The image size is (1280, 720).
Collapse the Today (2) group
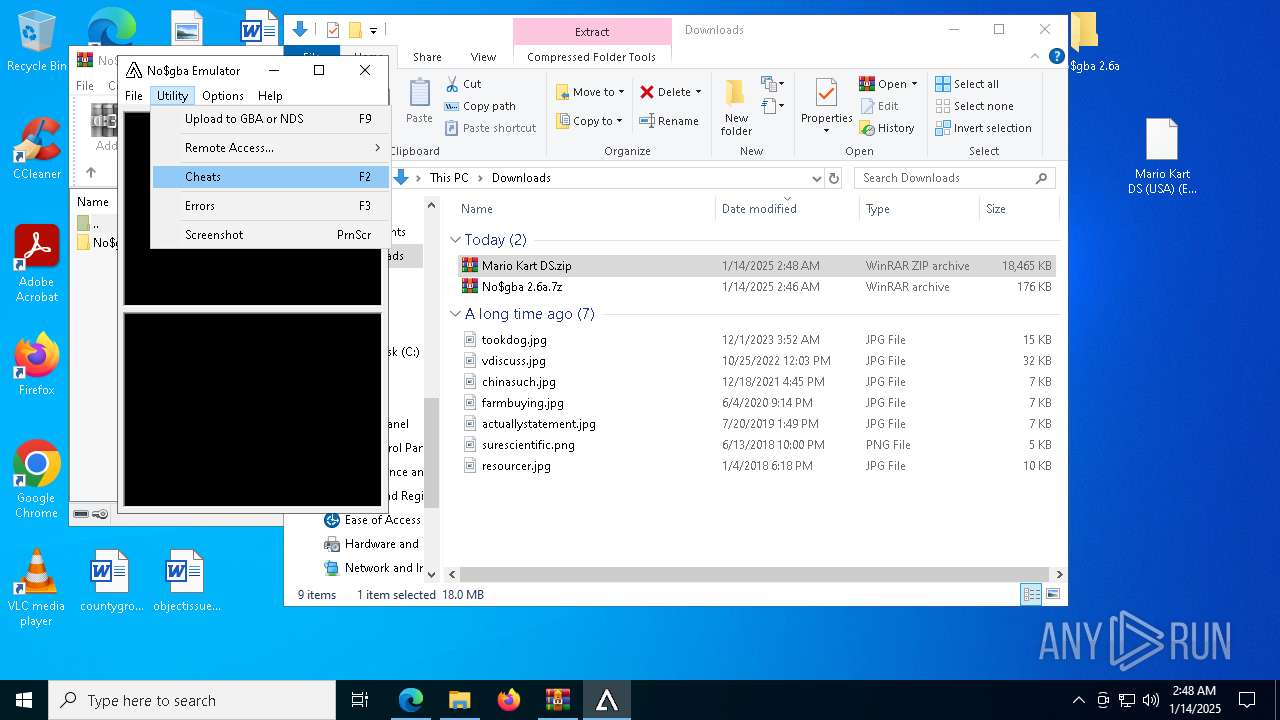pyautogui.click(x=456, y=240)
